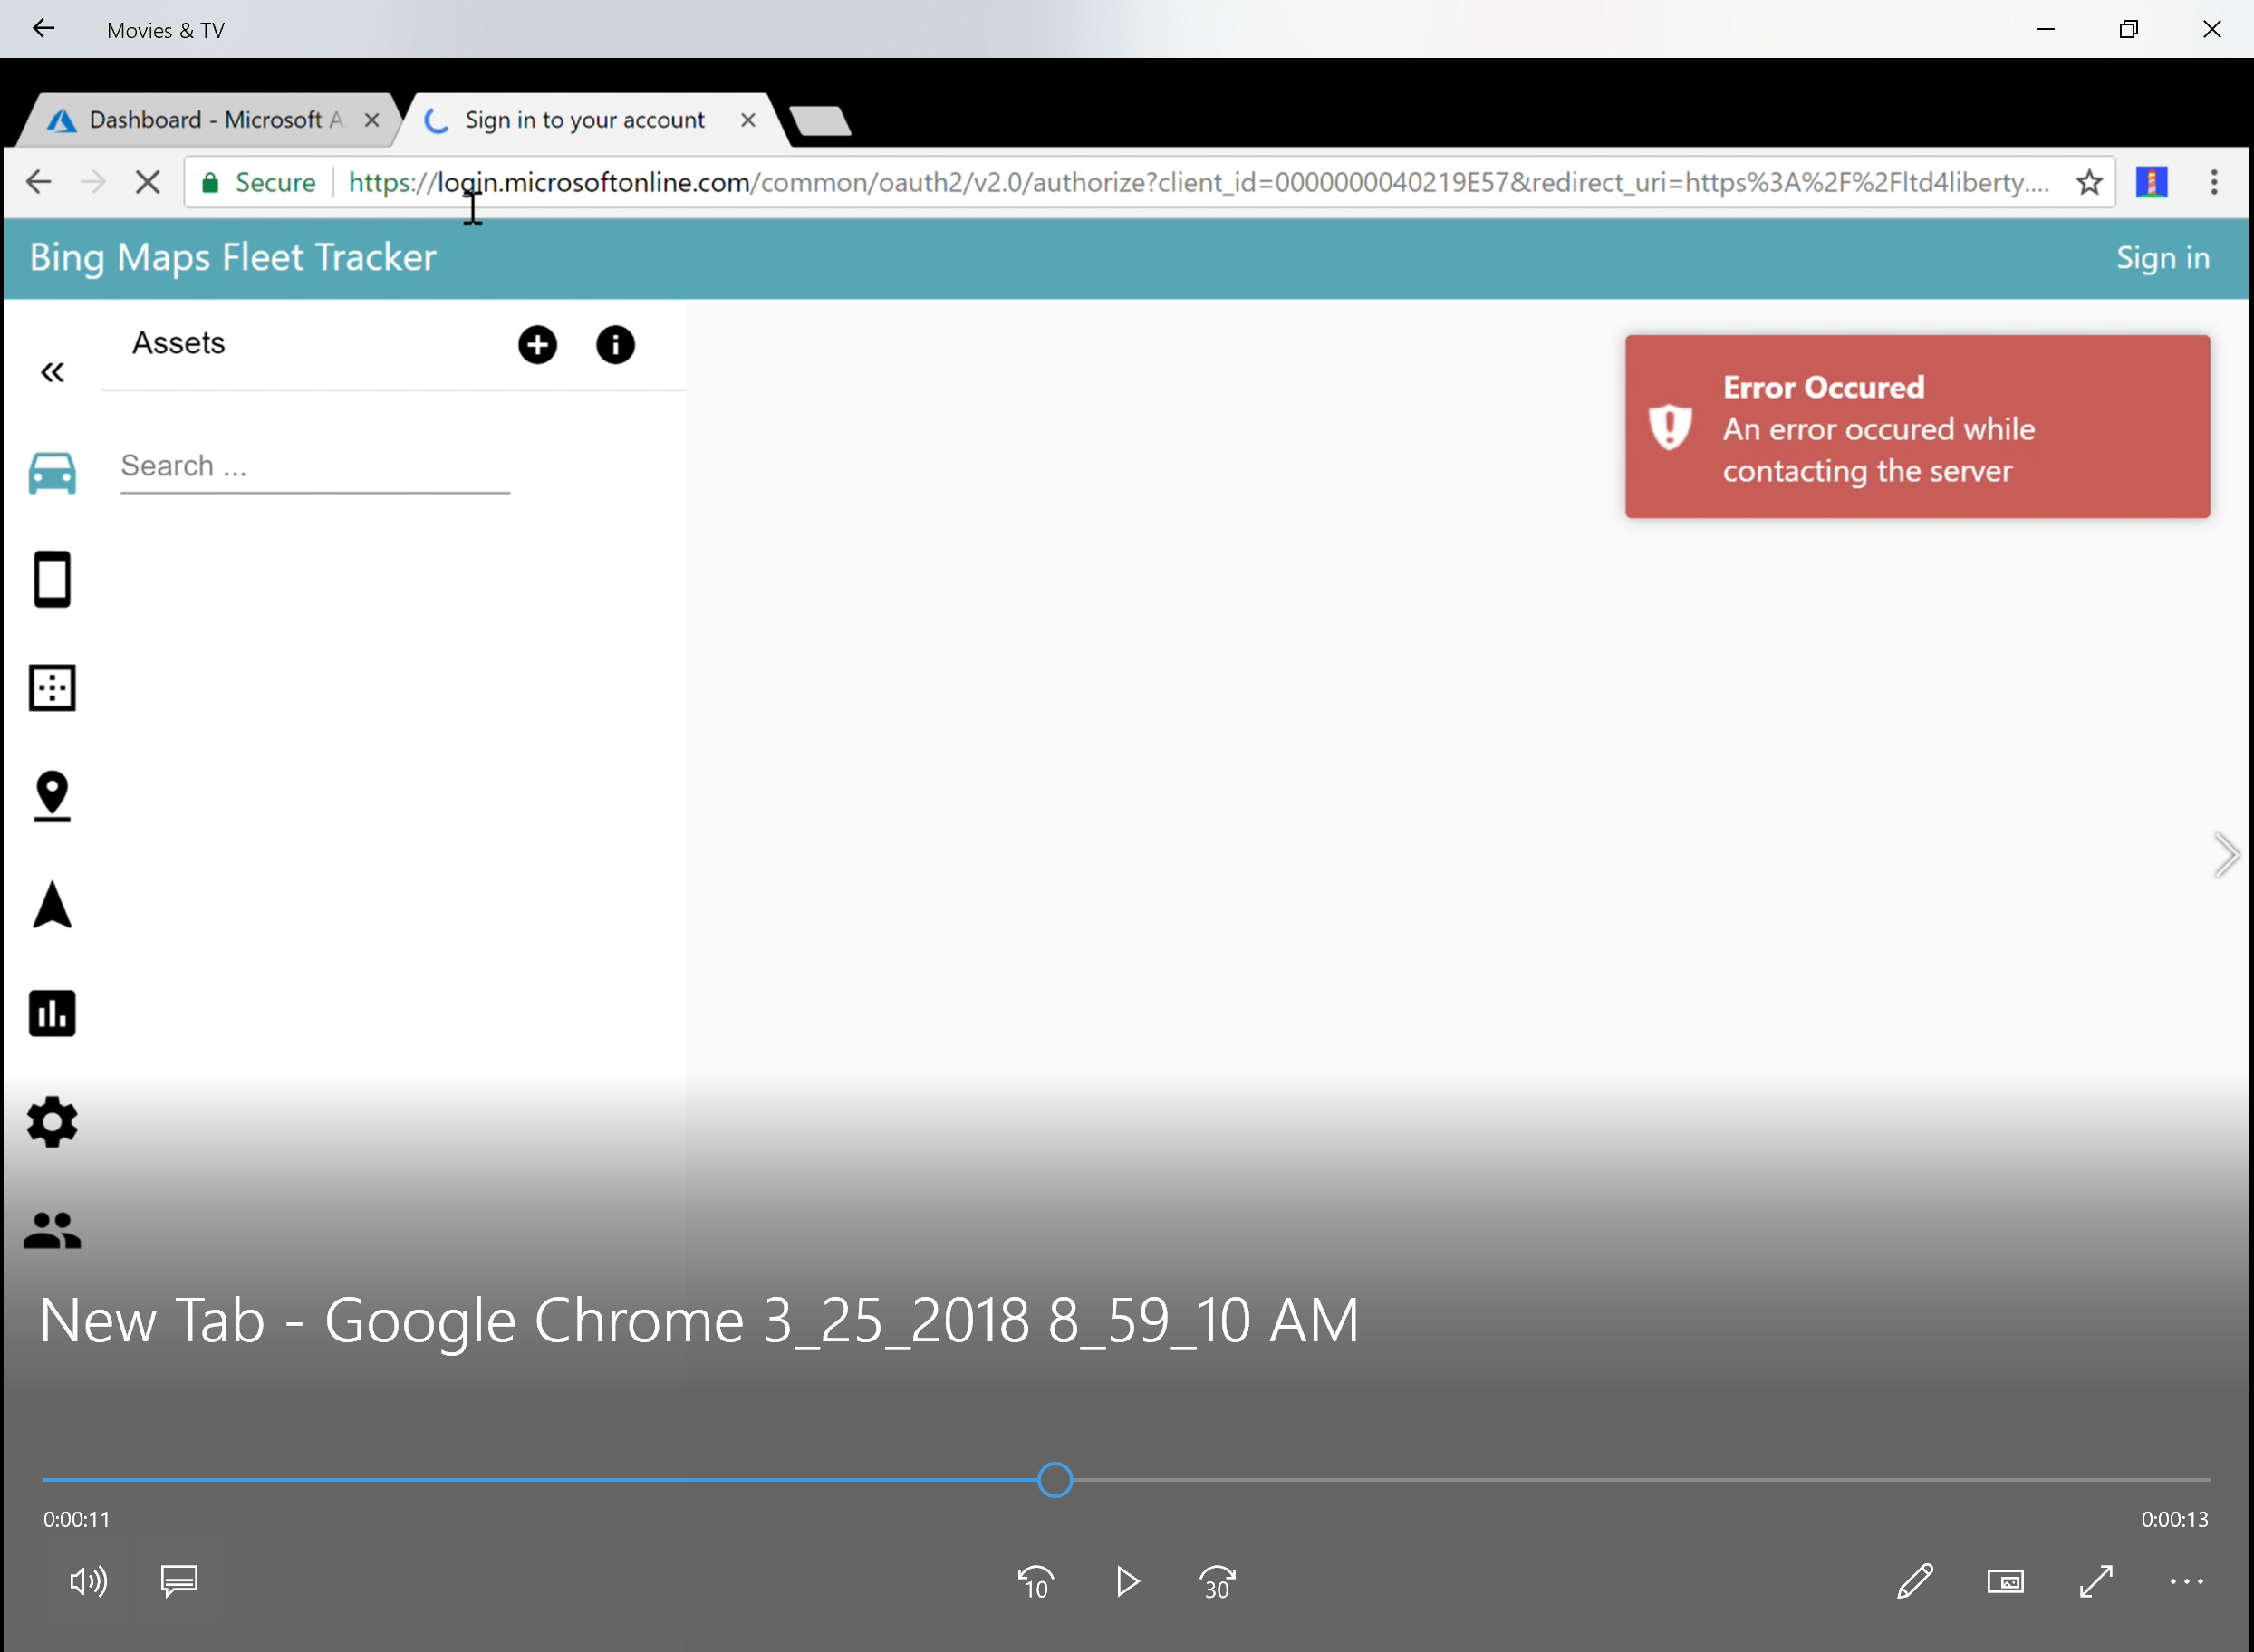This screenshot has height=1652, width=2254.
Task: Select the geofence dotted-square sidebar icon
Action: click(52, 688)
